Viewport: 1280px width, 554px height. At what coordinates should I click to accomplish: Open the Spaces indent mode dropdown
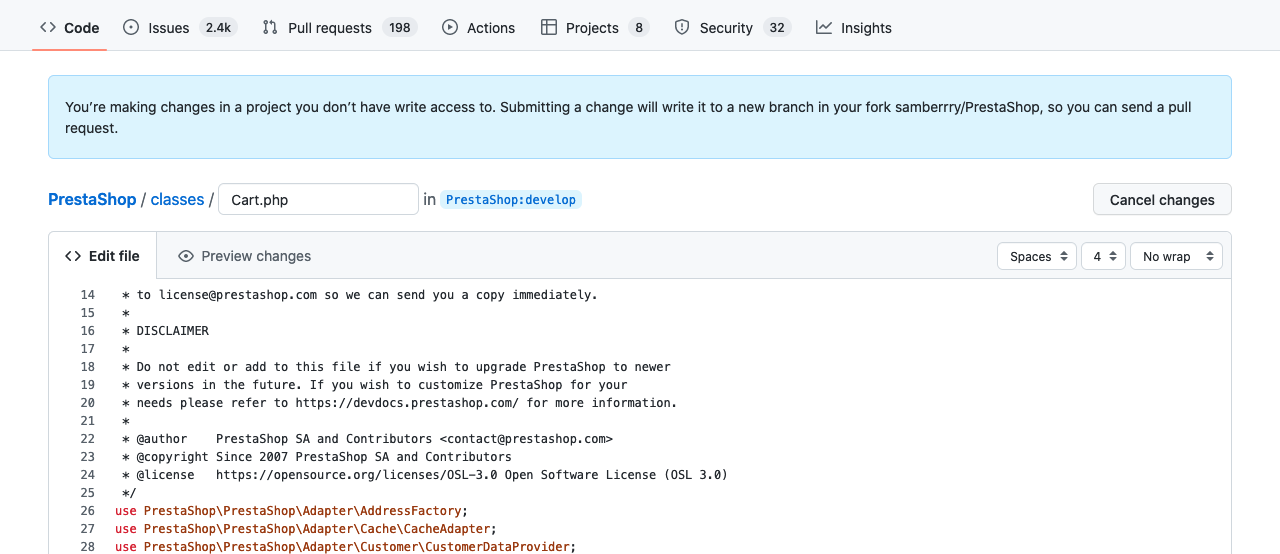(1037, 256)
